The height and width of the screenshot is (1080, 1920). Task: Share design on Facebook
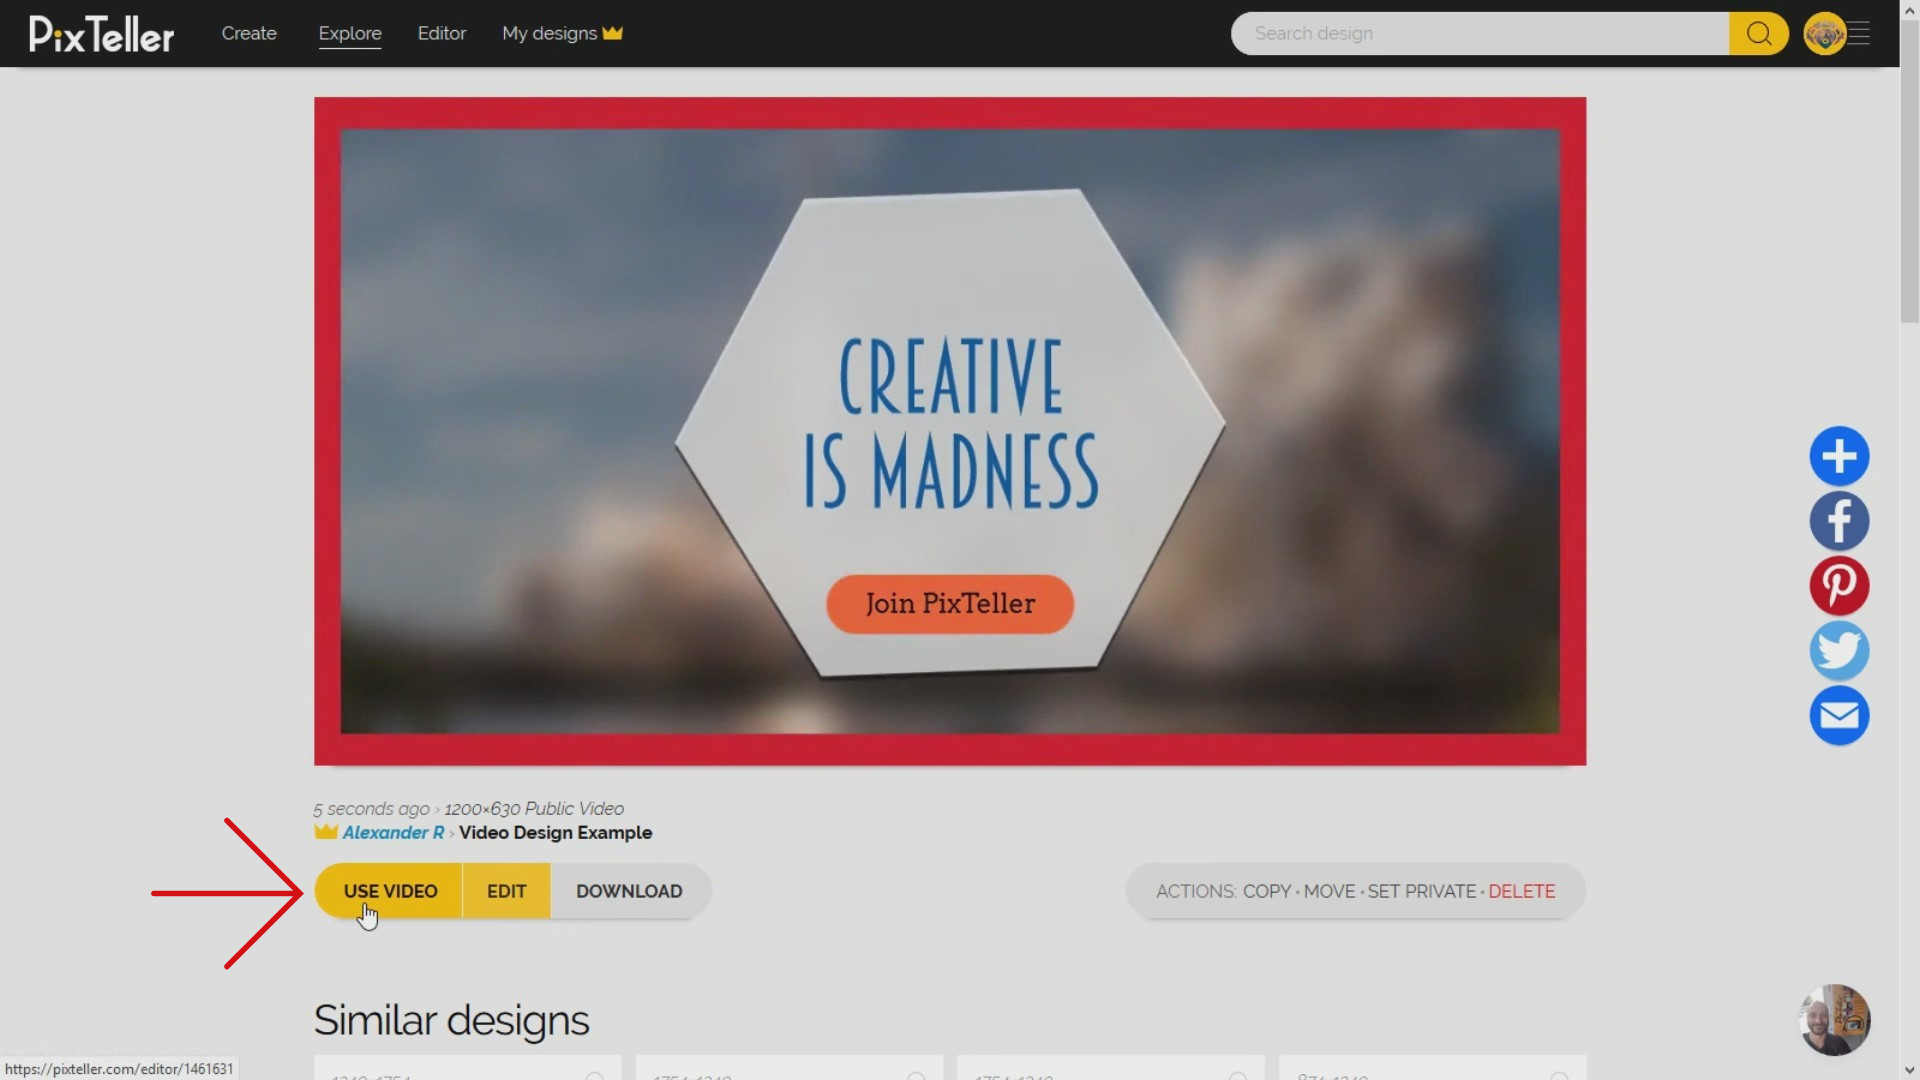[x=1839, y=521]
